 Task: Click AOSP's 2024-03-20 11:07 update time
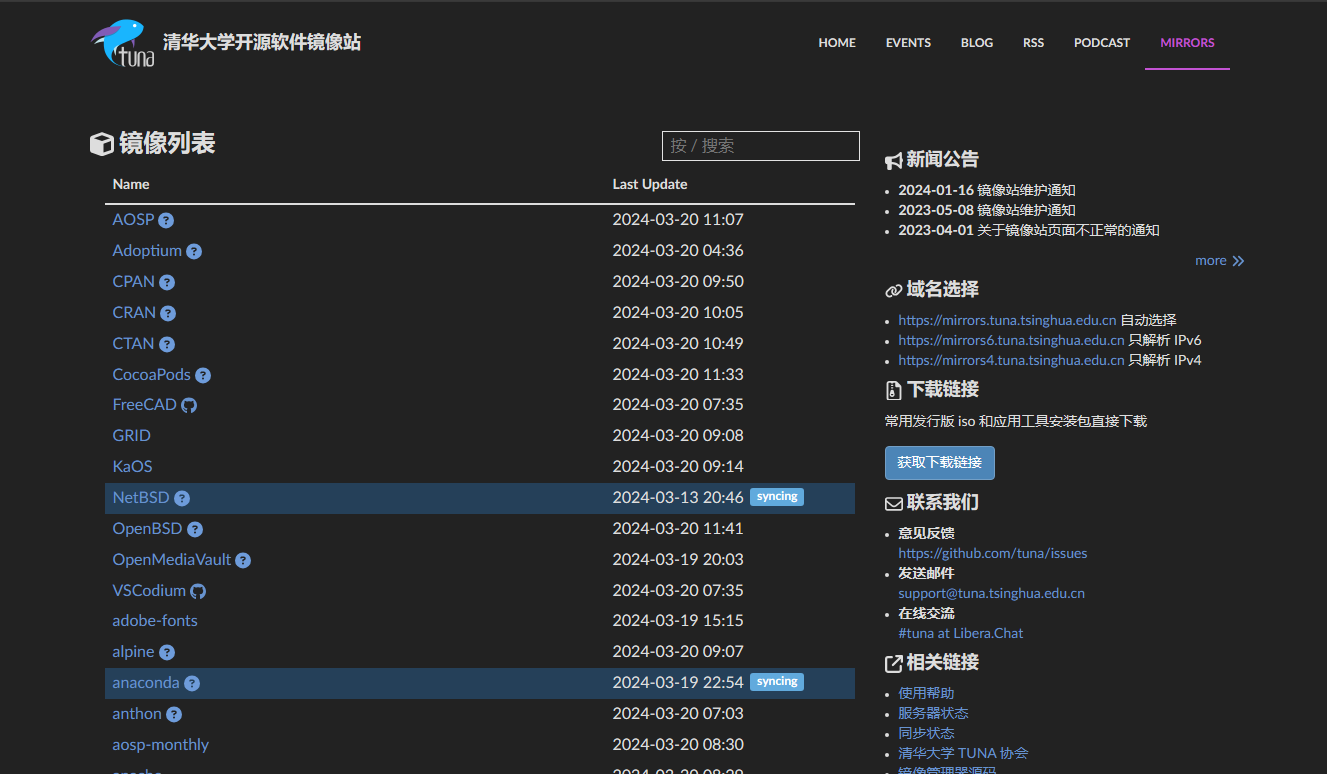678,220
